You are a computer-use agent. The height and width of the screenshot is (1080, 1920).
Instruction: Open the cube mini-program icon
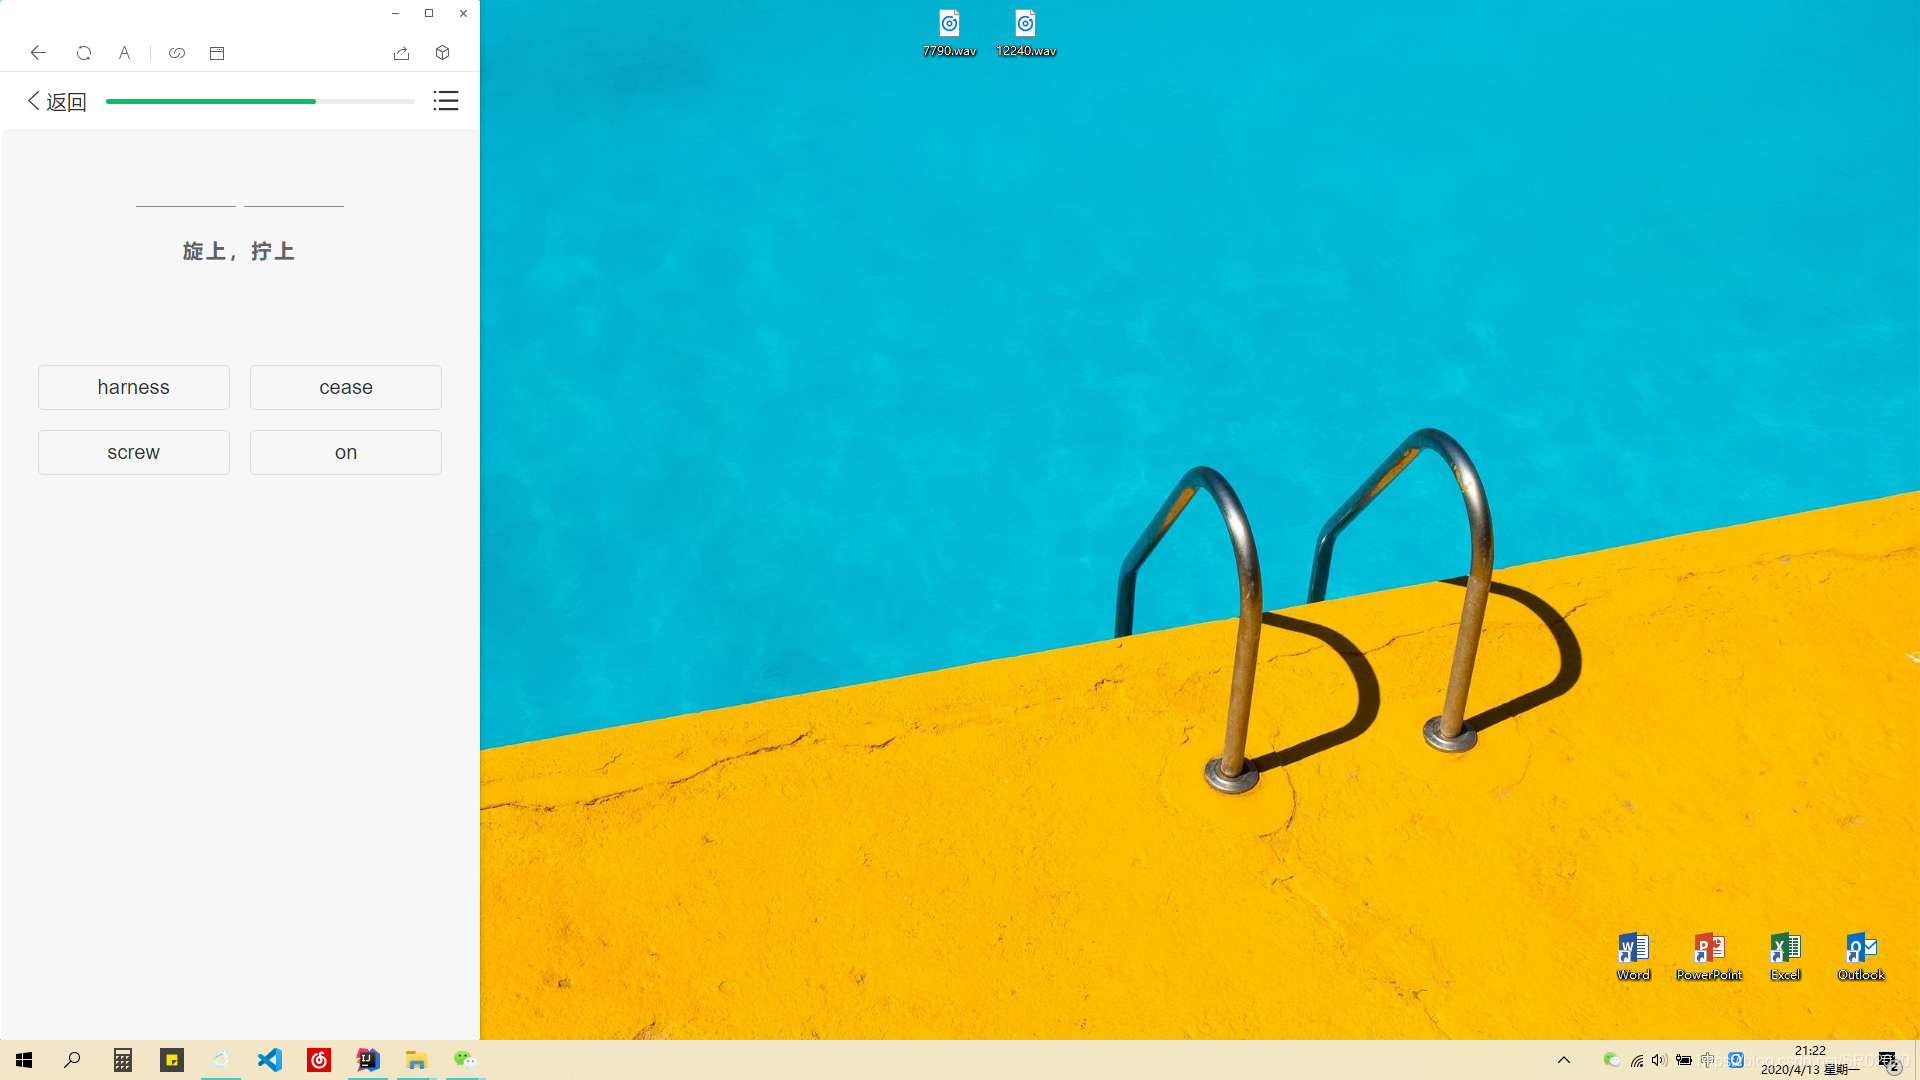click(443, 53)
